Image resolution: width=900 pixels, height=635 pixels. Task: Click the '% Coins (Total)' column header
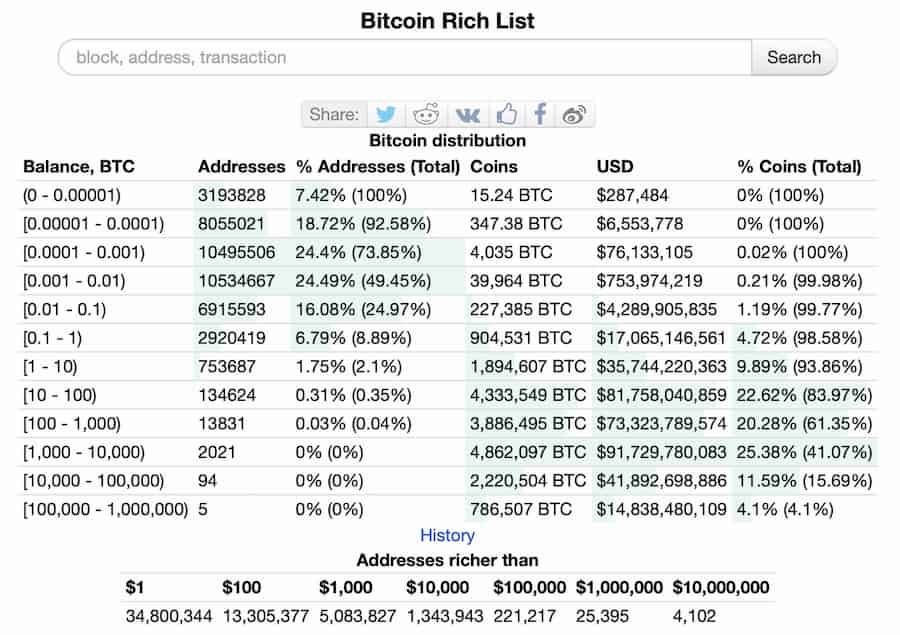(799, 167)
